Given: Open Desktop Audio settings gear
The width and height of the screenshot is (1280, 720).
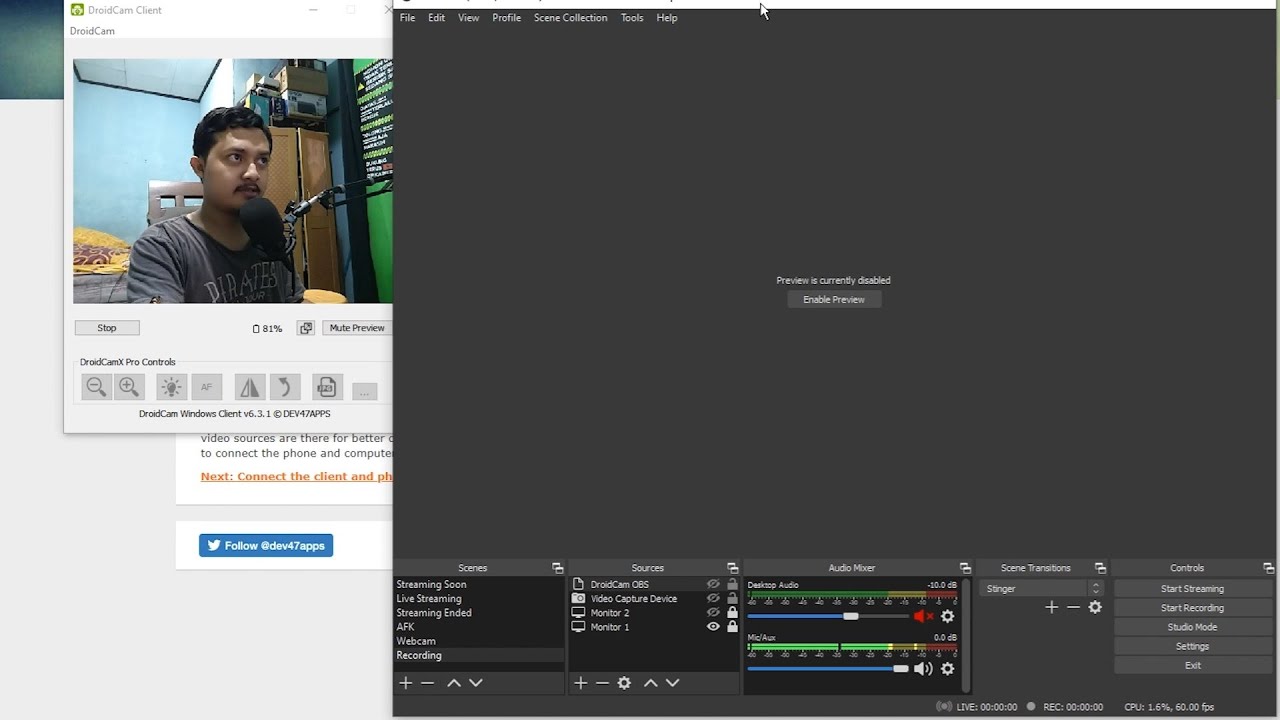Looking at the screenshot, I should [948, 616].
